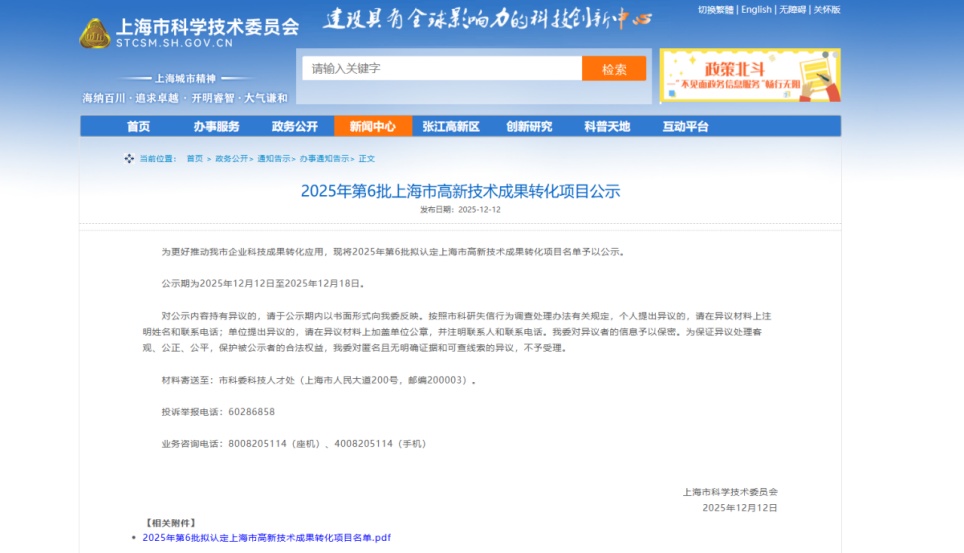Open the 互动平台 navigation tab
This screenshot has width=964, height=553.
685,126
